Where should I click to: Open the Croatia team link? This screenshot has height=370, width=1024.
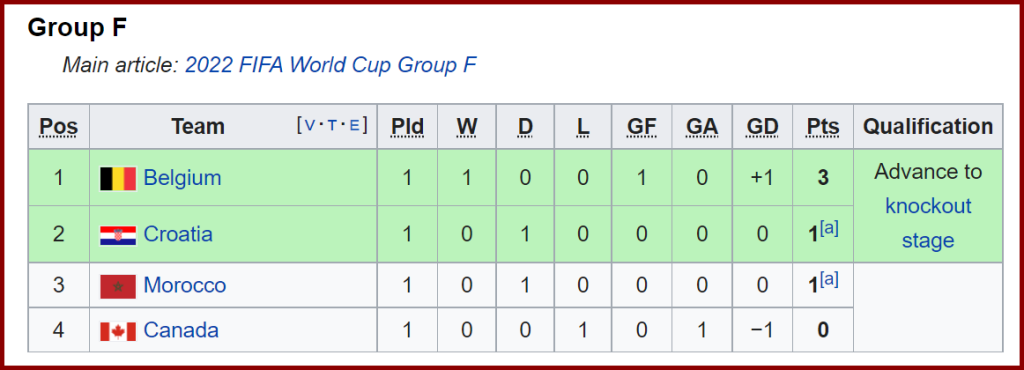[x=178, y=234]
